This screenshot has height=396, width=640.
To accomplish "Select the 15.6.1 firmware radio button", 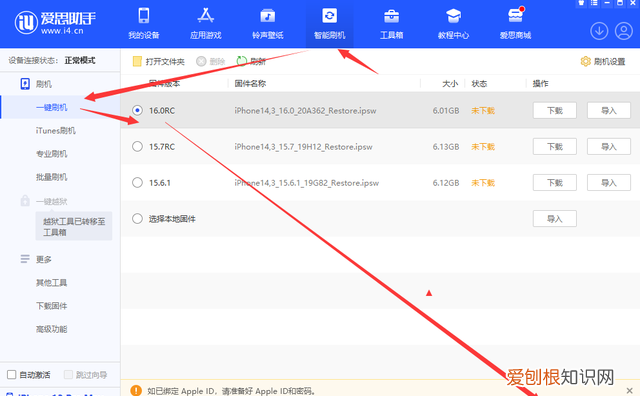I will (138, 182).
